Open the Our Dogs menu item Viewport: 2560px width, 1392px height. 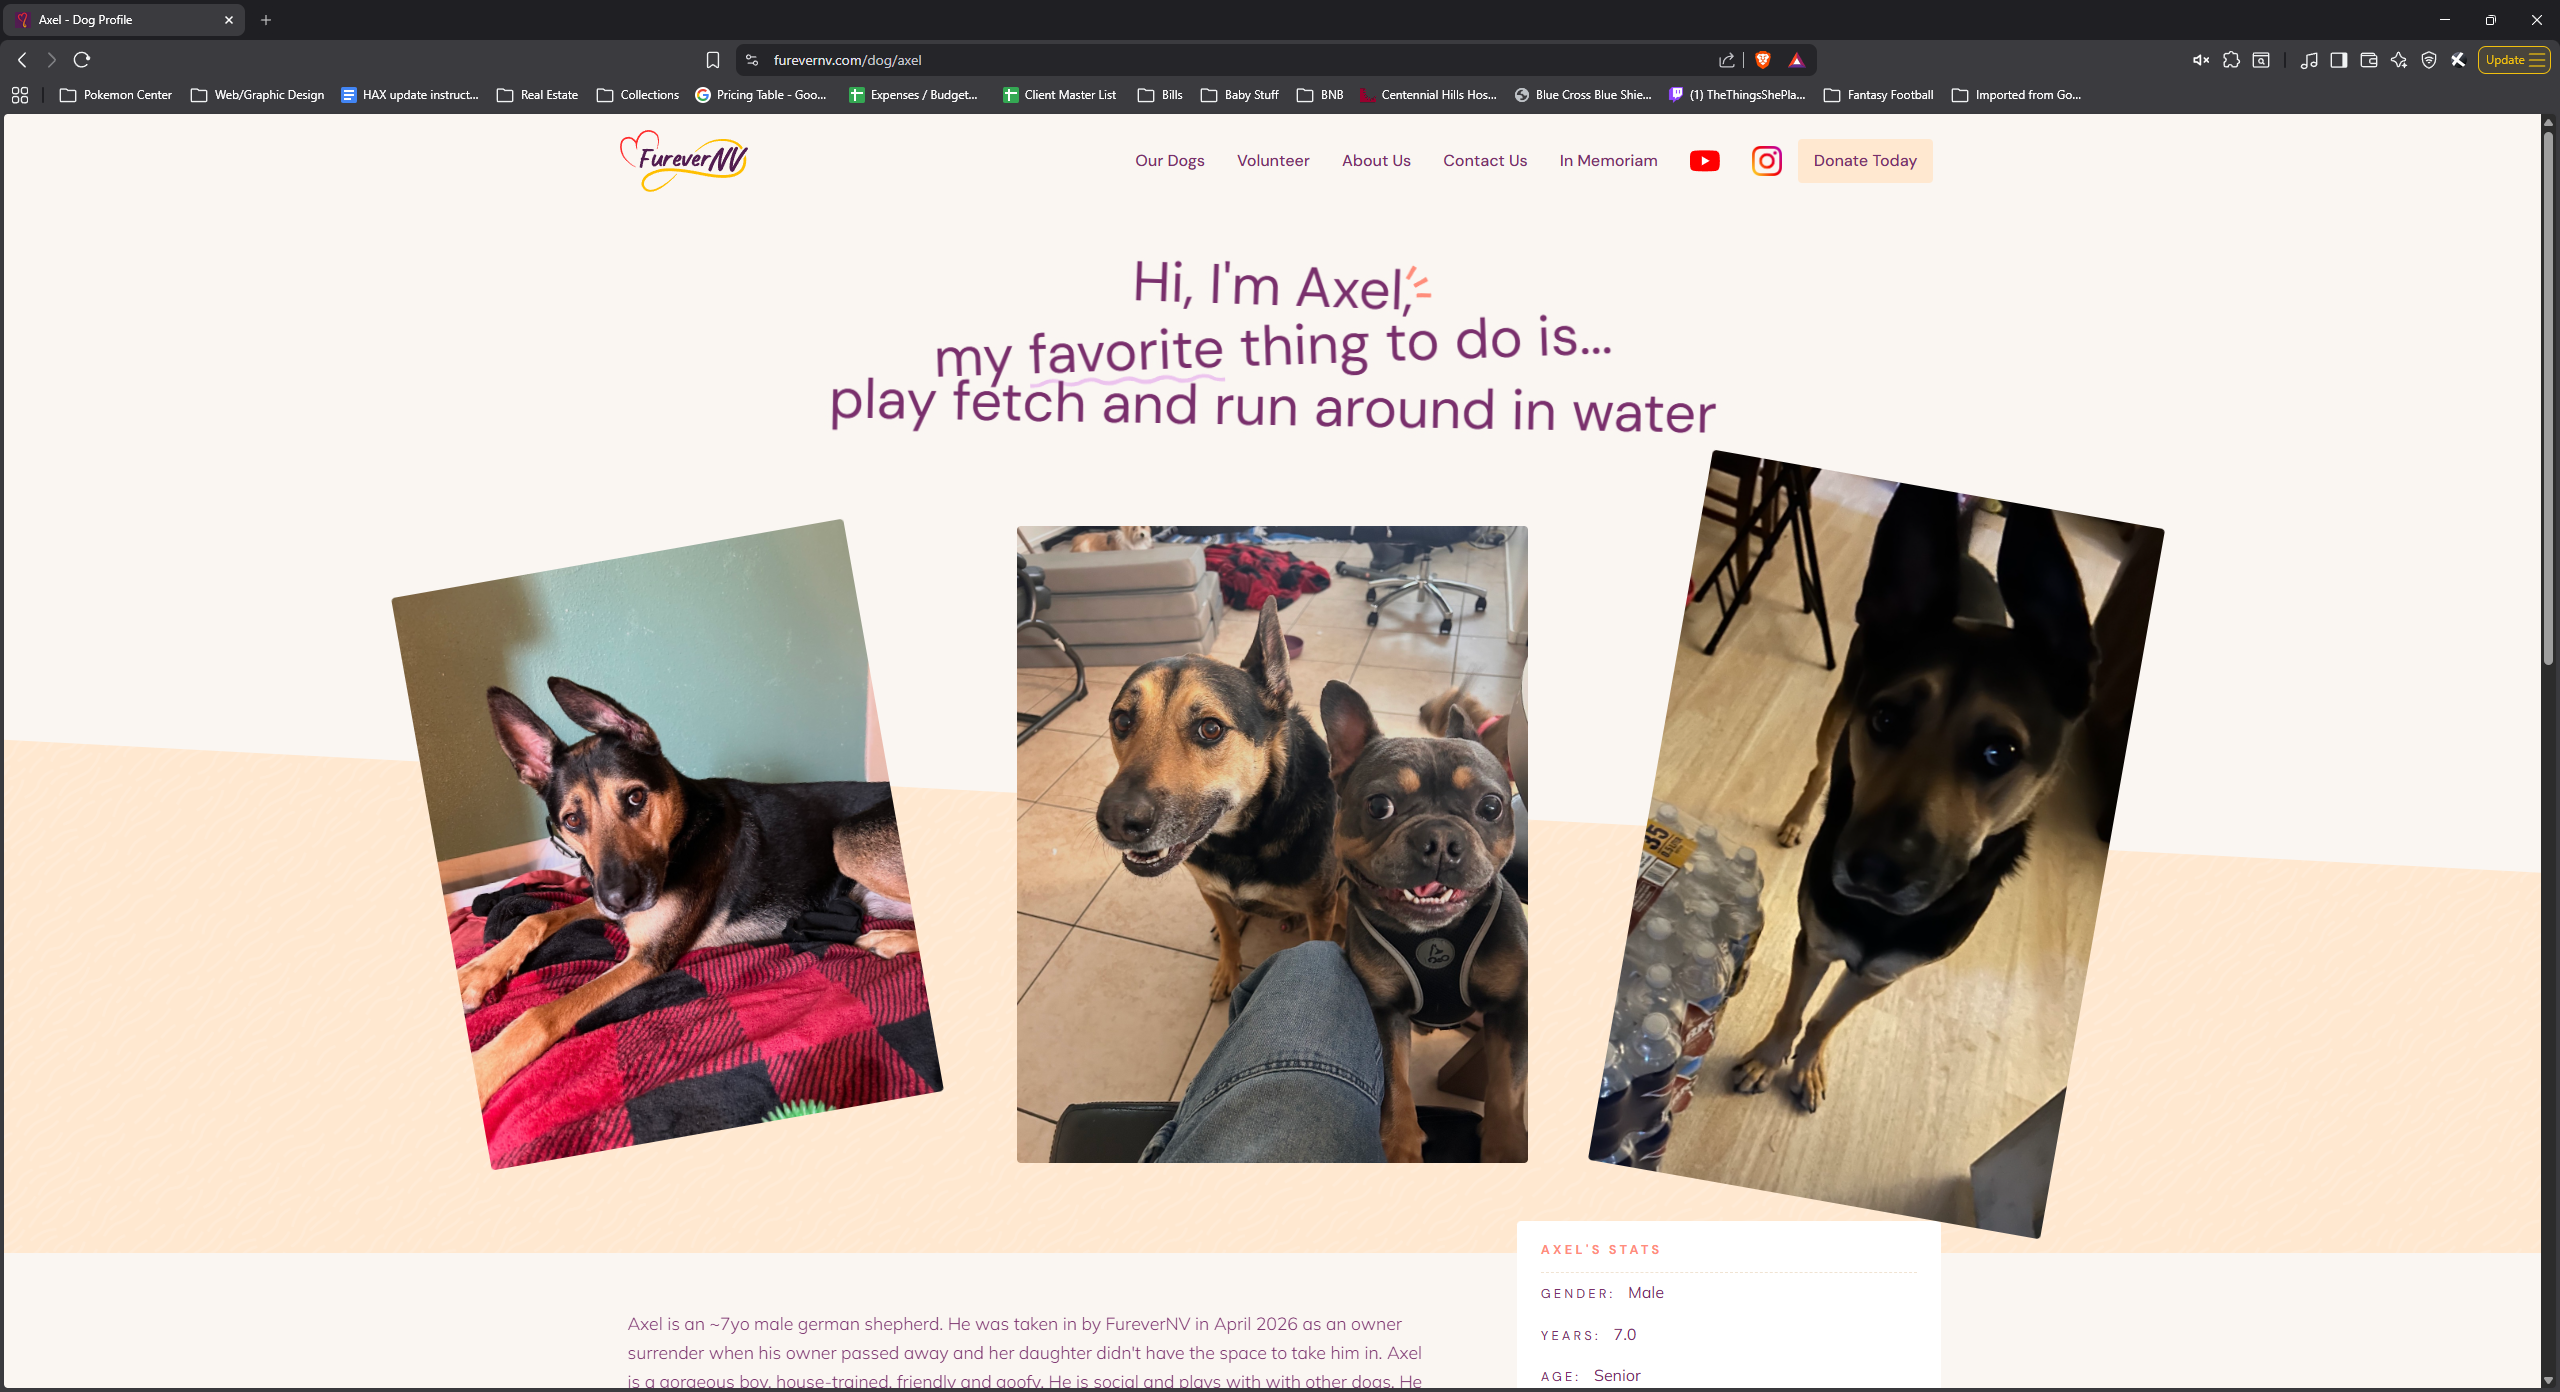click(x=1169, y=161)
